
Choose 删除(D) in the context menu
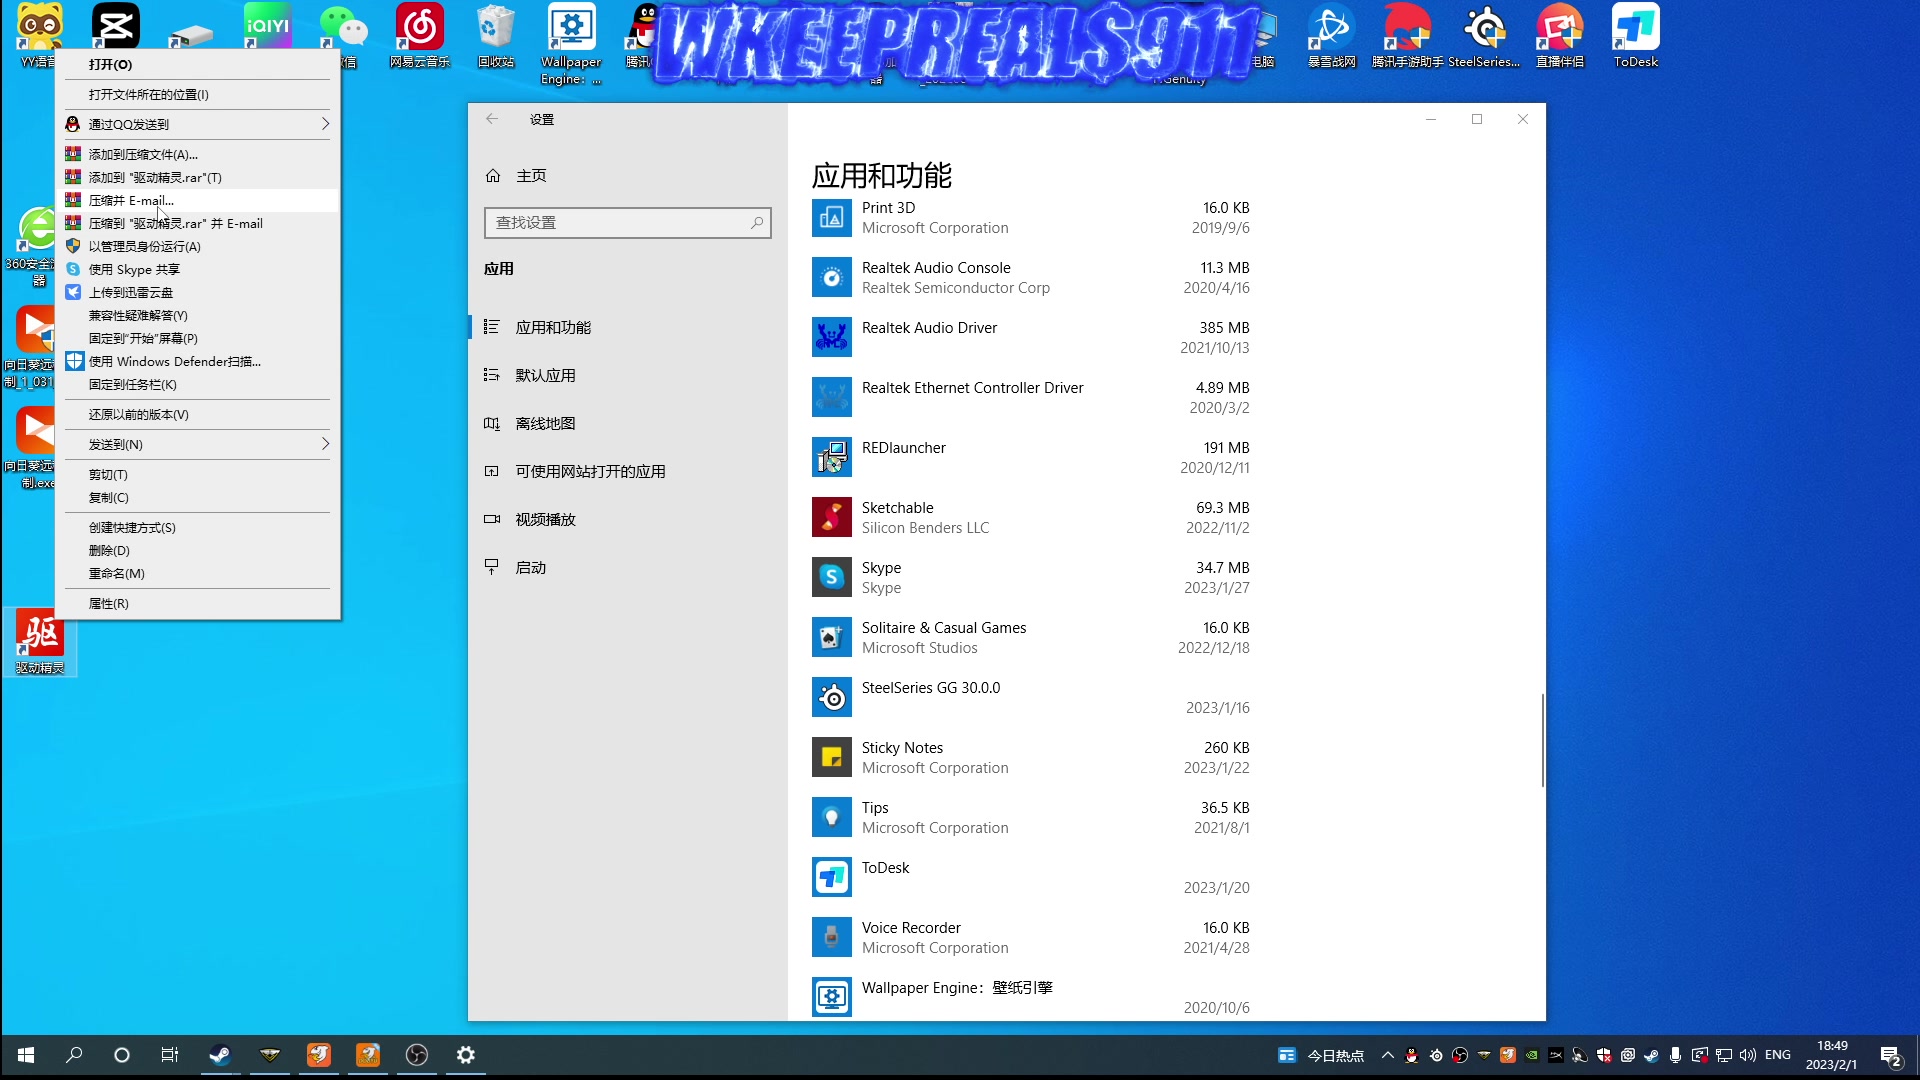pyautogui.click(x=198, y=550)
